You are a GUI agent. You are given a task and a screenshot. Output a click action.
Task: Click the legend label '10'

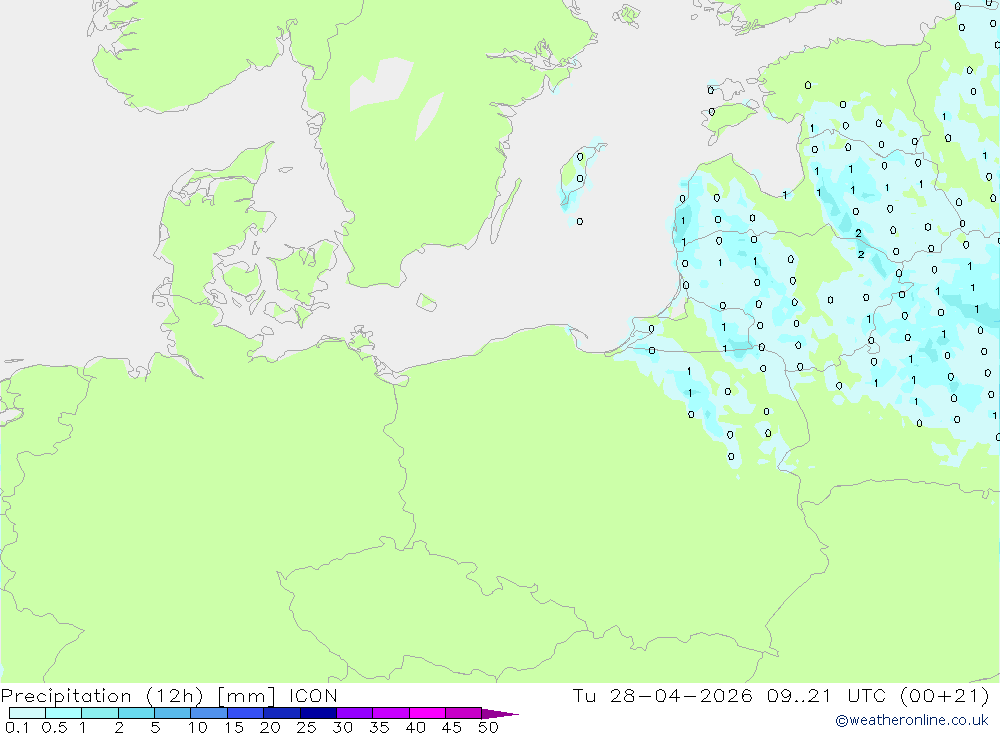point(198,727)
